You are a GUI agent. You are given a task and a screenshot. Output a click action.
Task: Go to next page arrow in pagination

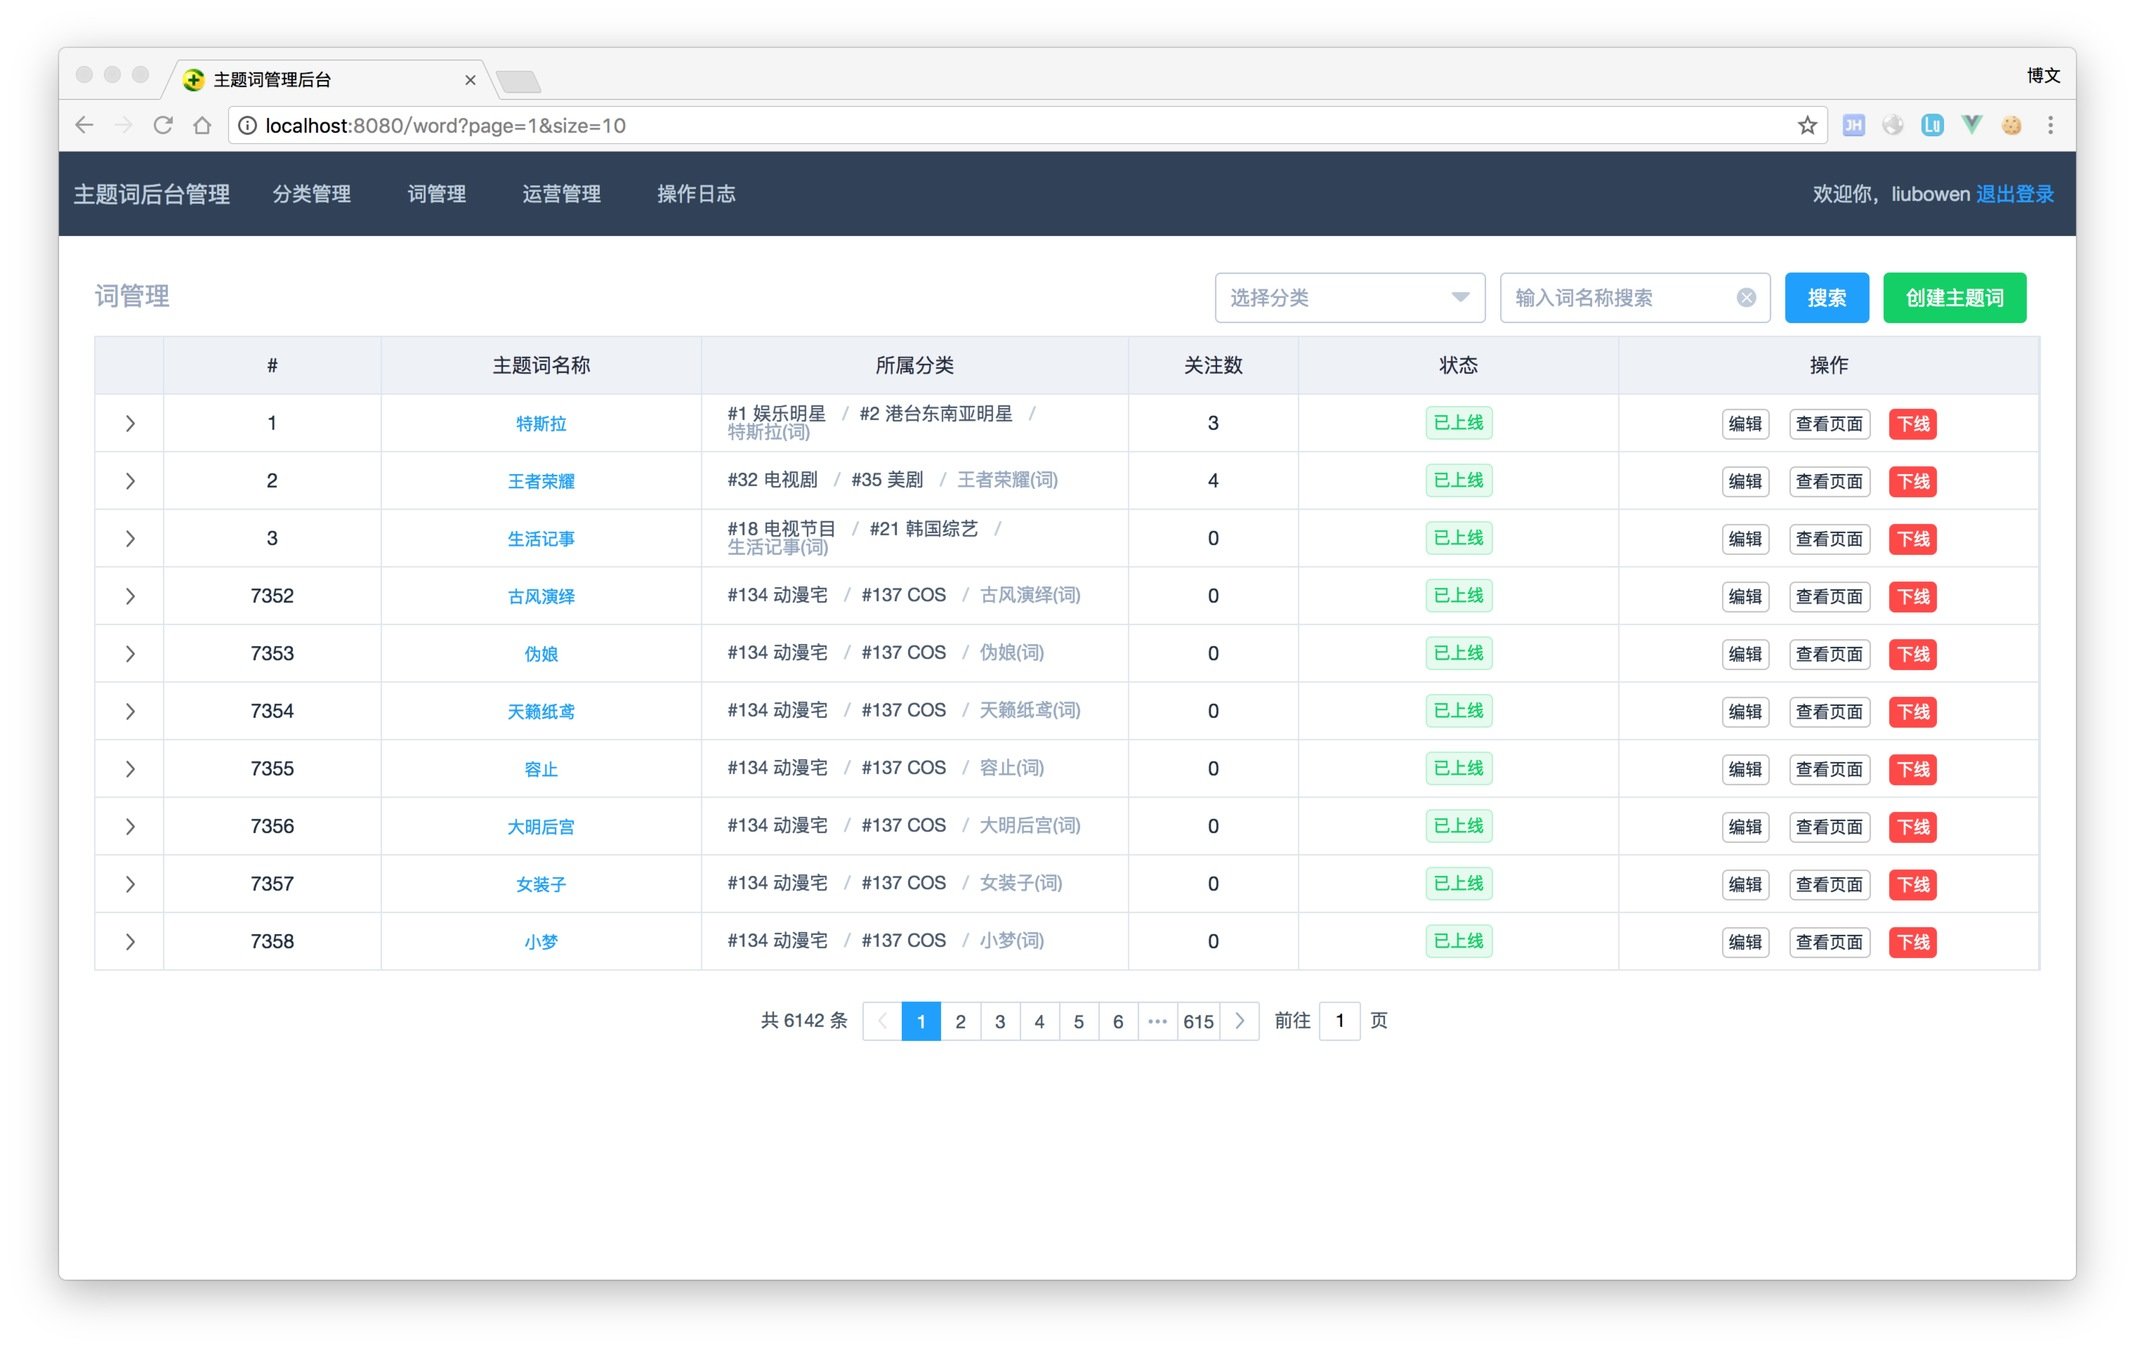click(1239, 1021)
